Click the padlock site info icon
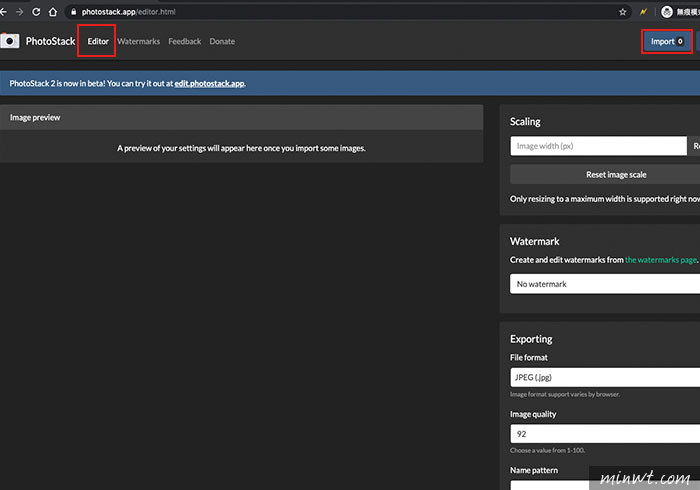The width and height of the screenshot is (700, 490). point(74,12)
